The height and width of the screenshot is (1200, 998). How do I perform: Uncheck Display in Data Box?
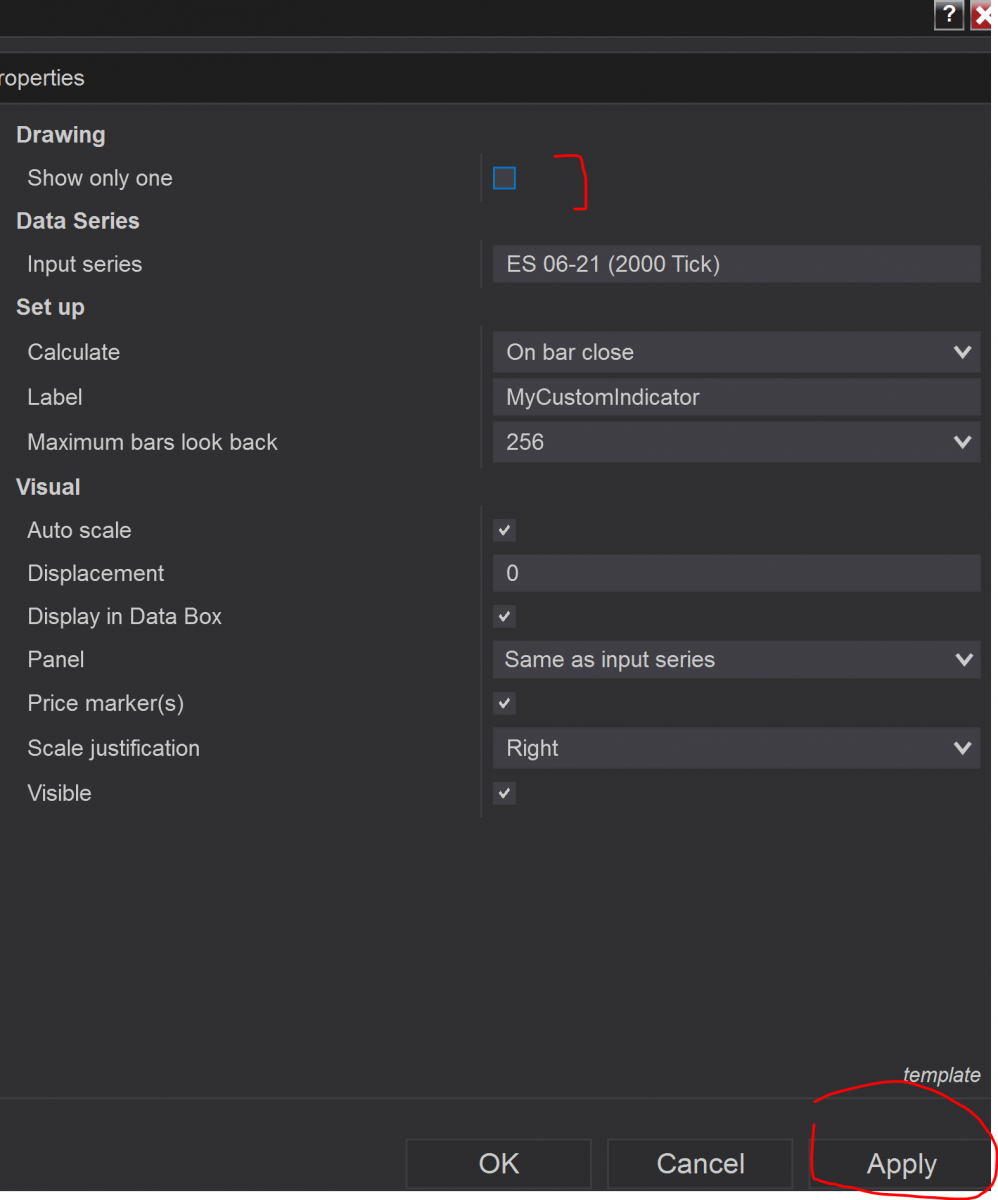pos(504,616)
